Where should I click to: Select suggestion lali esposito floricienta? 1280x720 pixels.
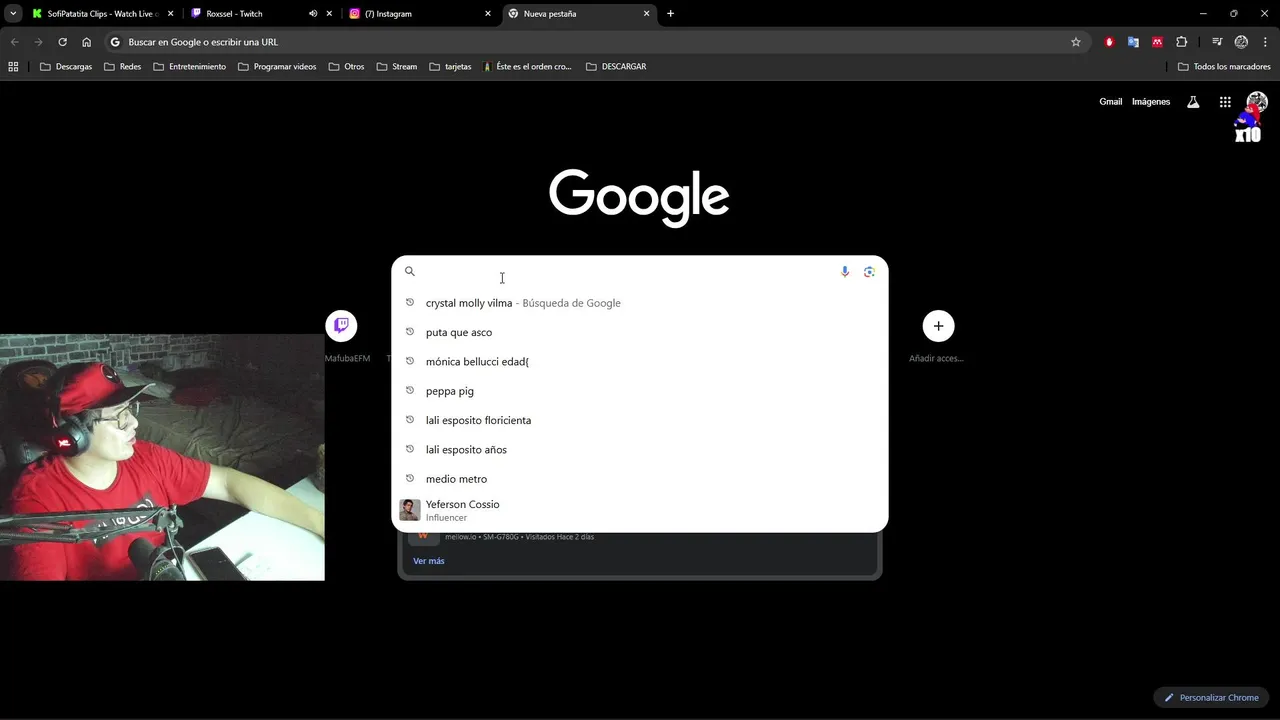click(x=640, y=420)
